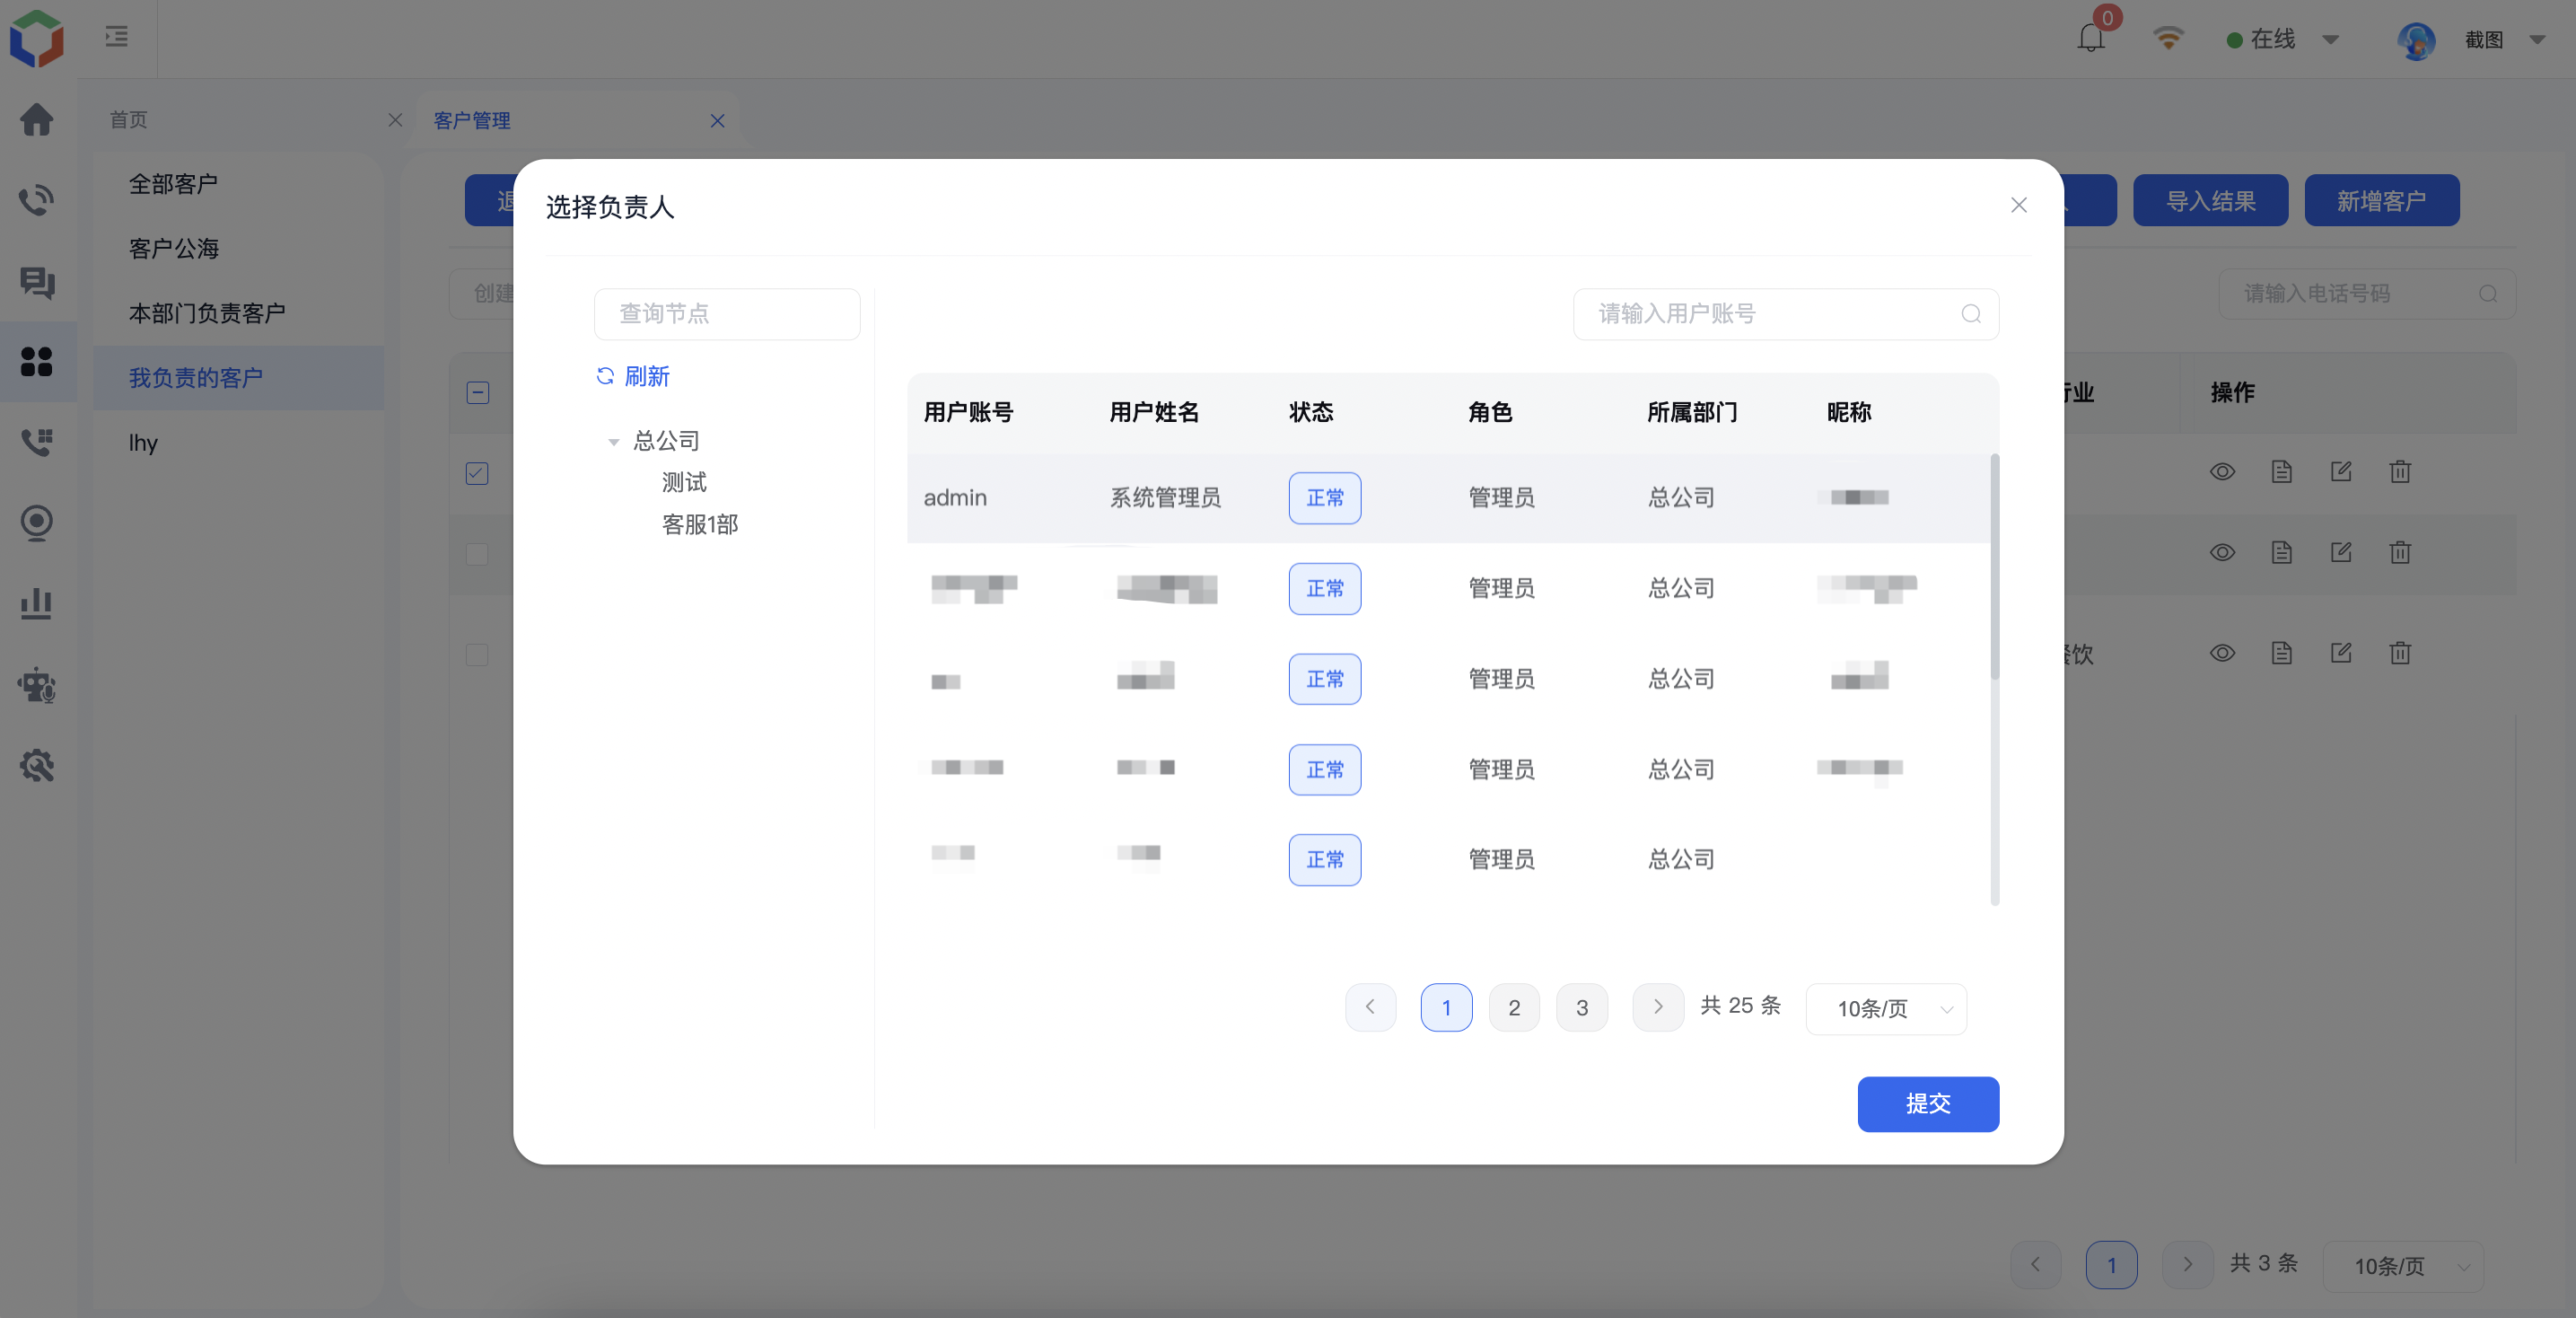
Task: Click the home icon in sidebar
Action: click(37, 120)
